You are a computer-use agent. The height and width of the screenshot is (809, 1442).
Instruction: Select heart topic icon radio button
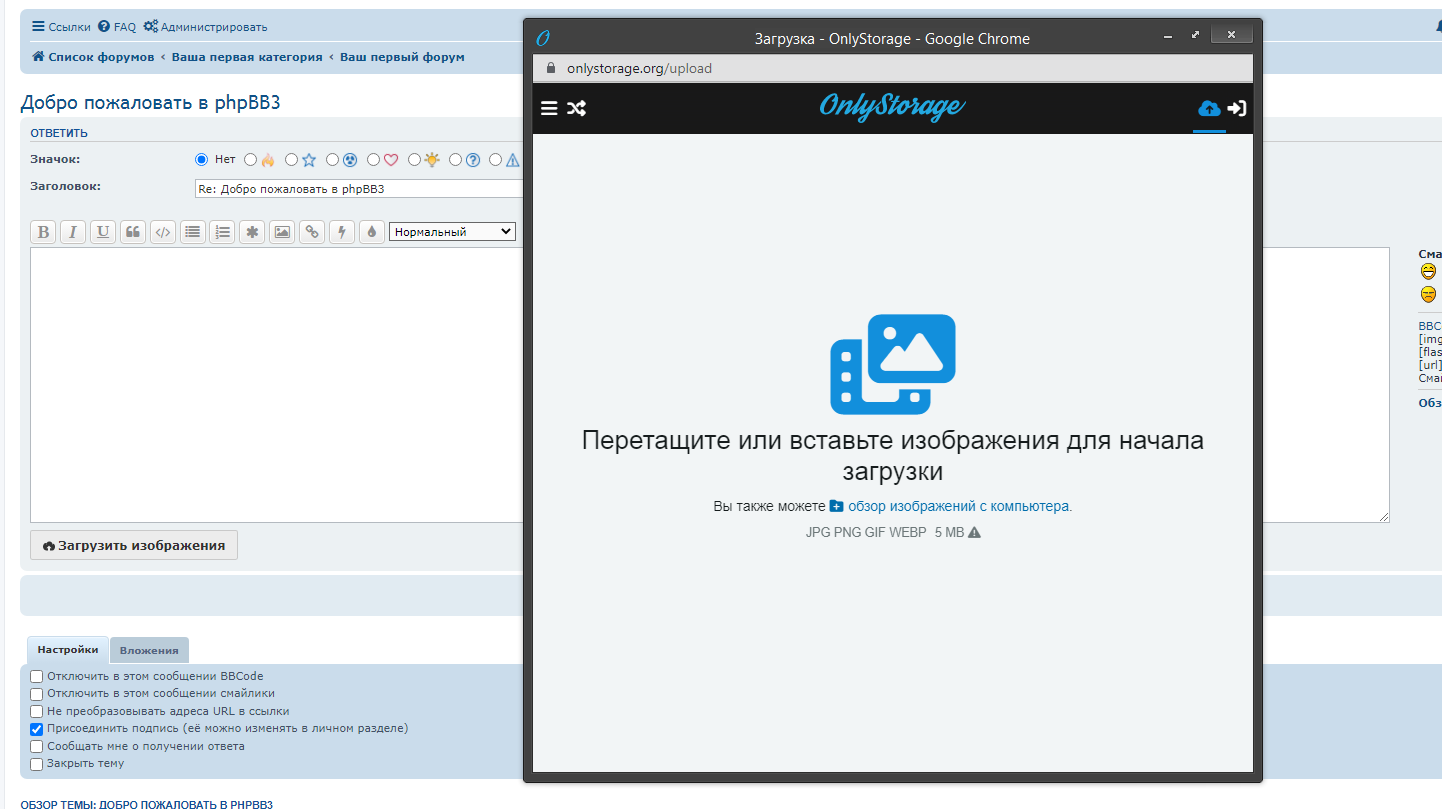point(374,159)
